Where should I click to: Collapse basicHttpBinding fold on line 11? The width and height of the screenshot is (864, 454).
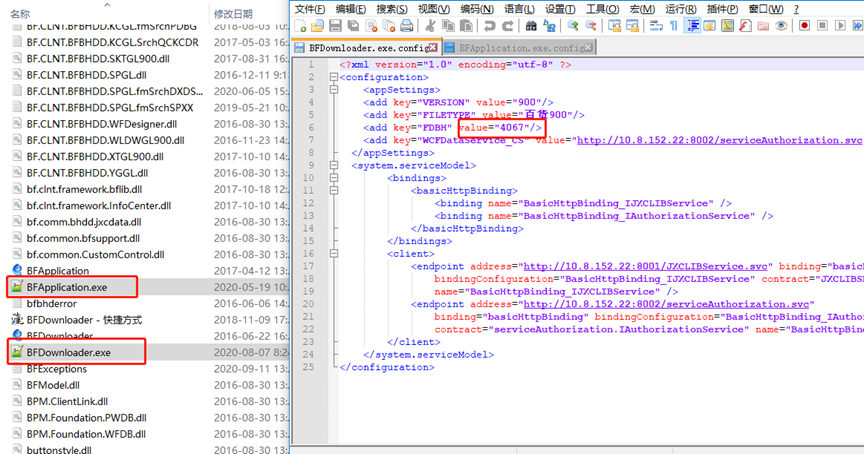click(x=333, y=191)
